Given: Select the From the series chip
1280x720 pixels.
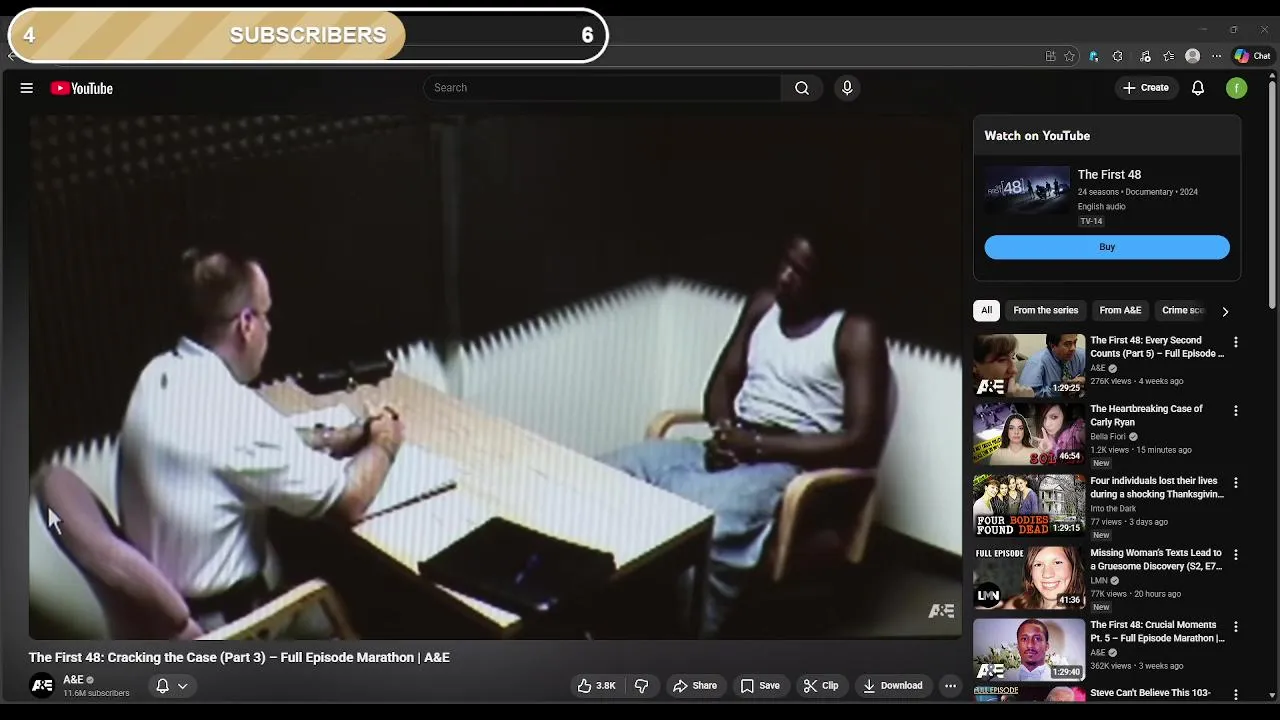Looking at the screenshot, I should pyautogui.click(x=1045, y=310).
